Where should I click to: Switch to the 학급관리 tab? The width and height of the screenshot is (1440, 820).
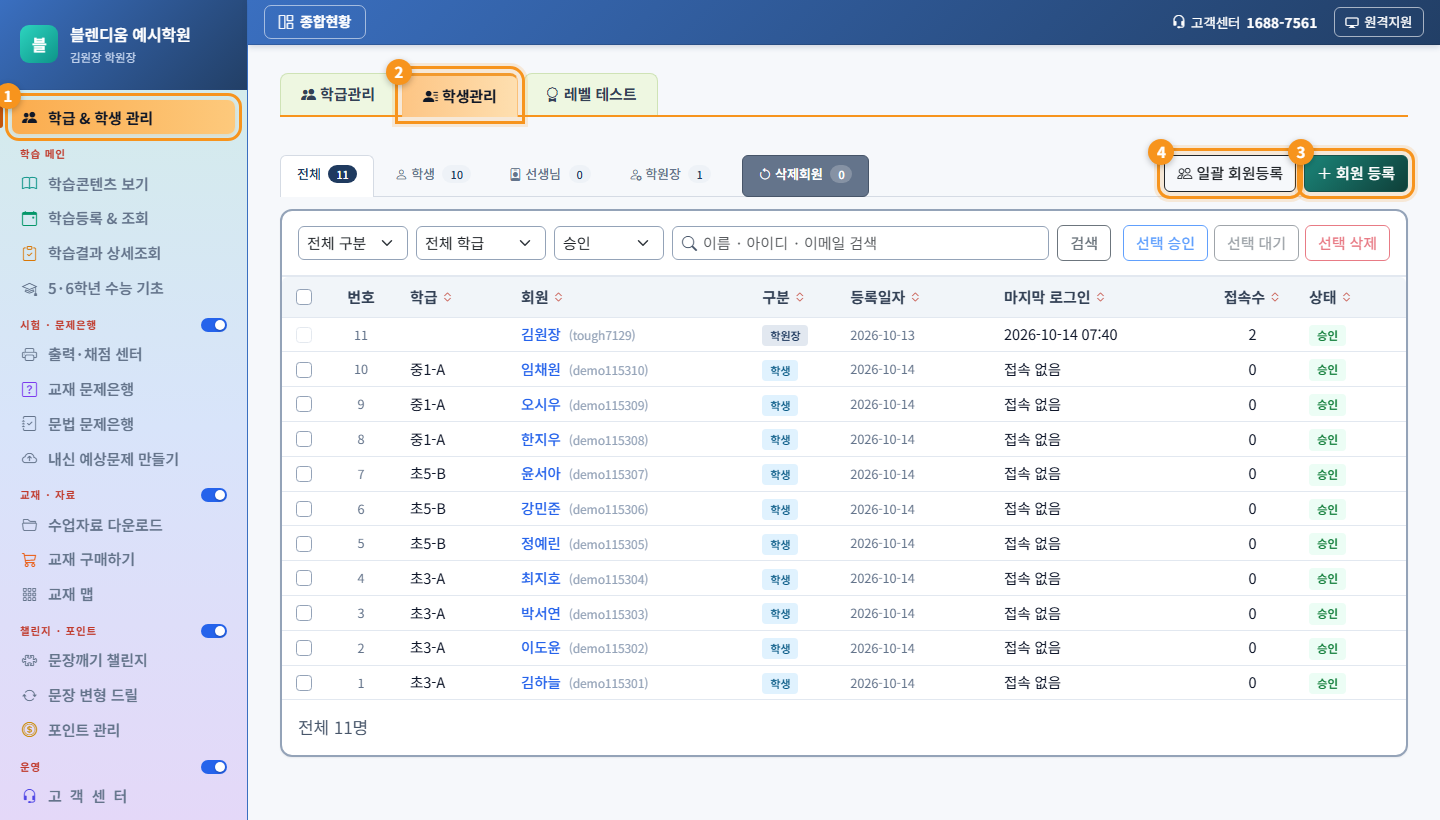(338, 95)
